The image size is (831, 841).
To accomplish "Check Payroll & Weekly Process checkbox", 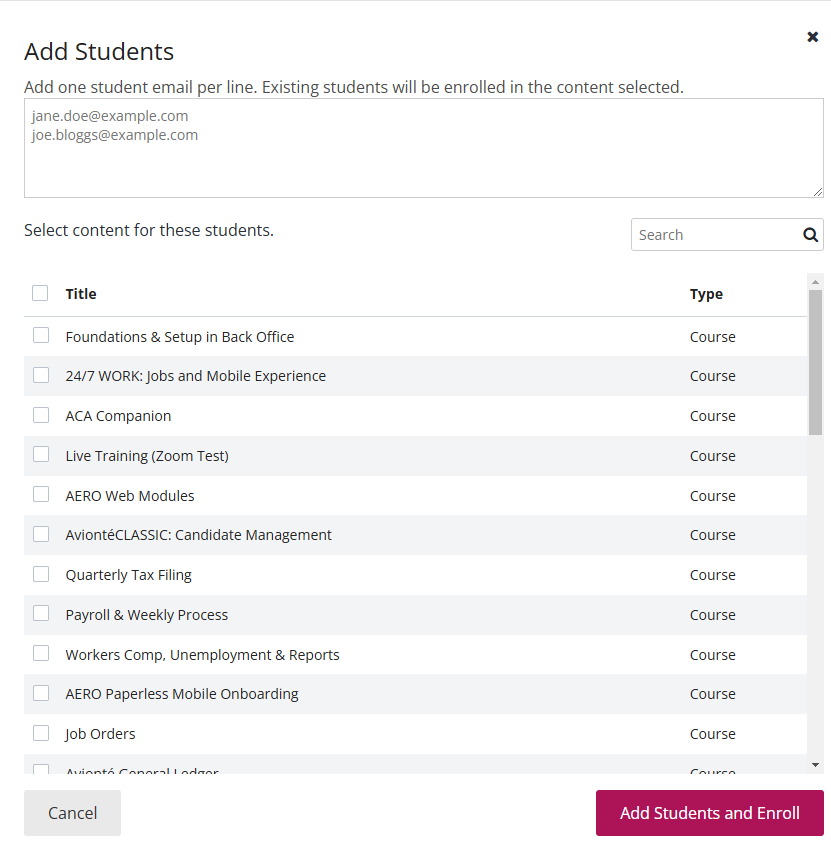I will click(41, 614).
